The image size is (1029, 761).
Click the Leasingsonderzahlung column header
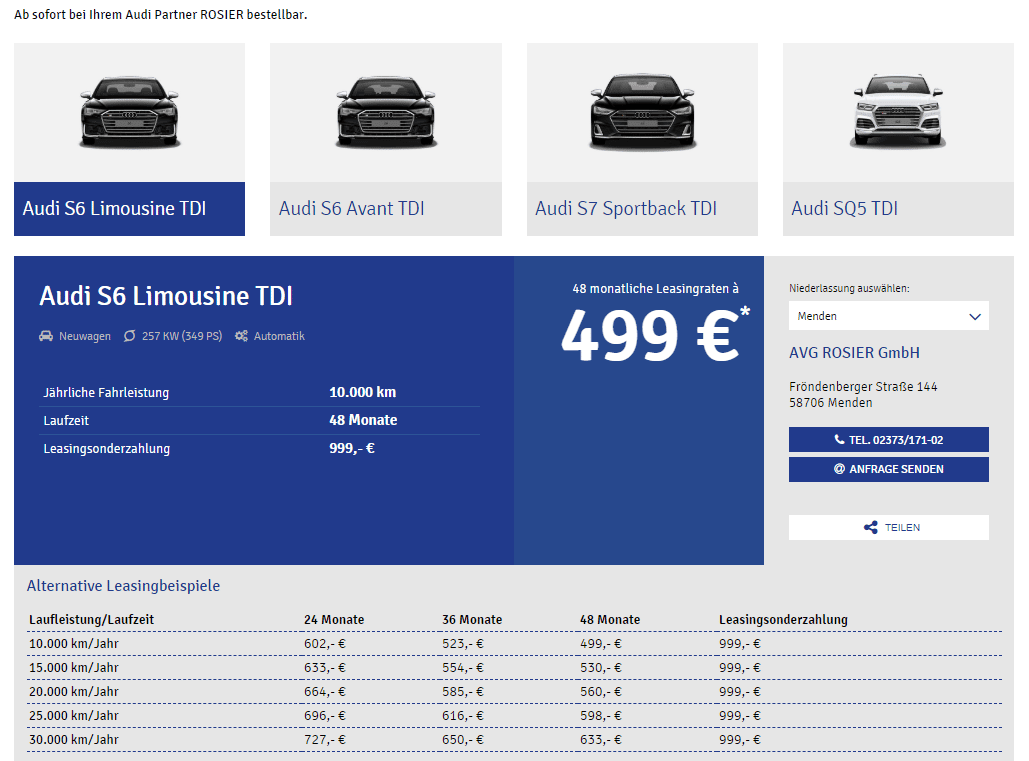[x=783, y=619]
